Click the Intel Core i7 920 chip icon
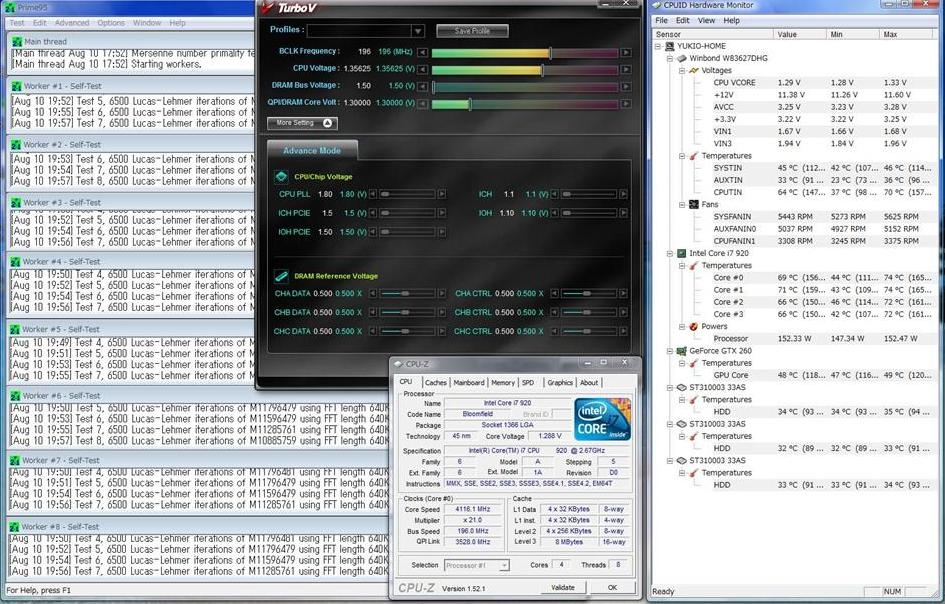The image size is (945, 604). [681, 253]
